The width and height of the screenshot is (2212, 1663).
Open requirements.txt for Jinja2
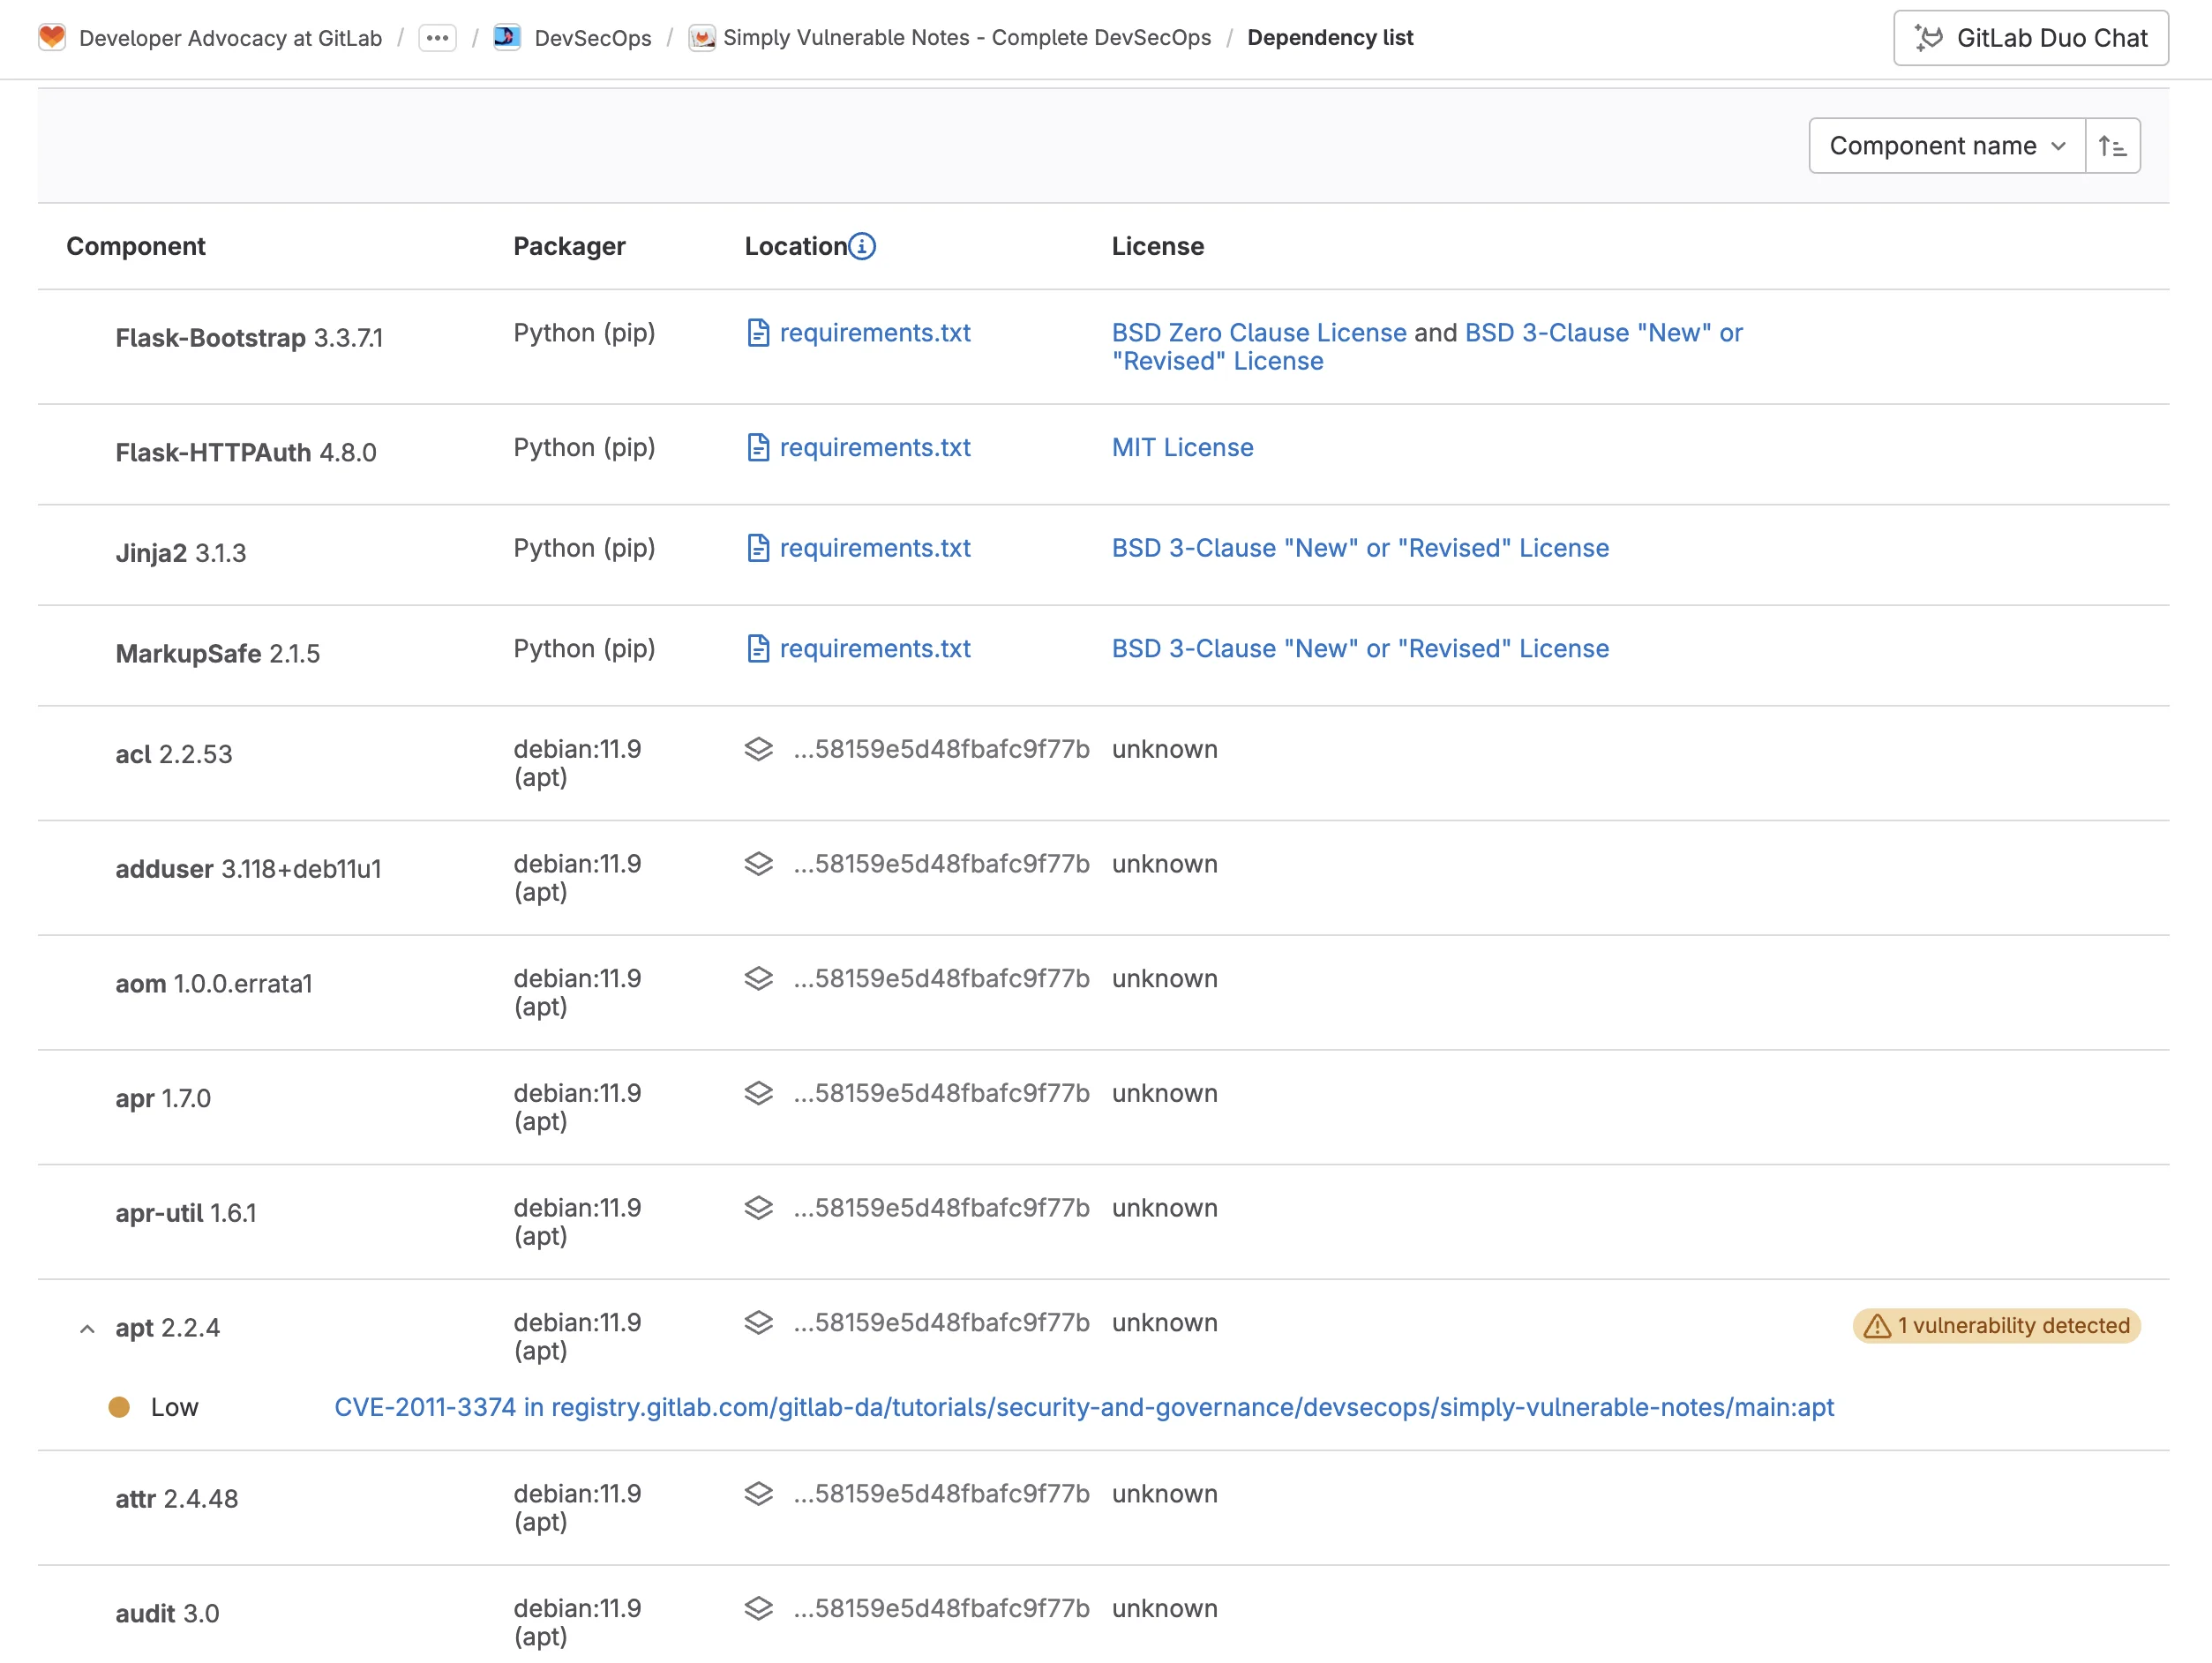[x=875, y=548]
